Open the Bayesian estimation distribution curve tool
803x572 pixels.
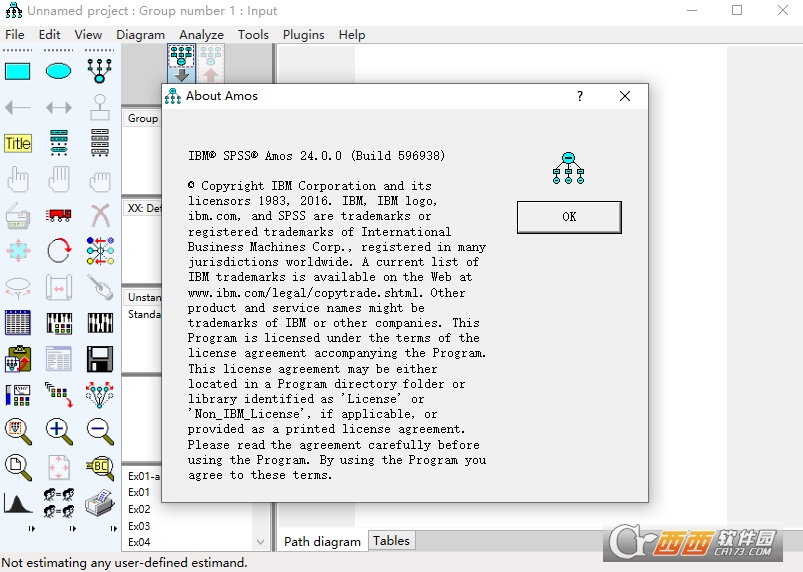(18, 503)
